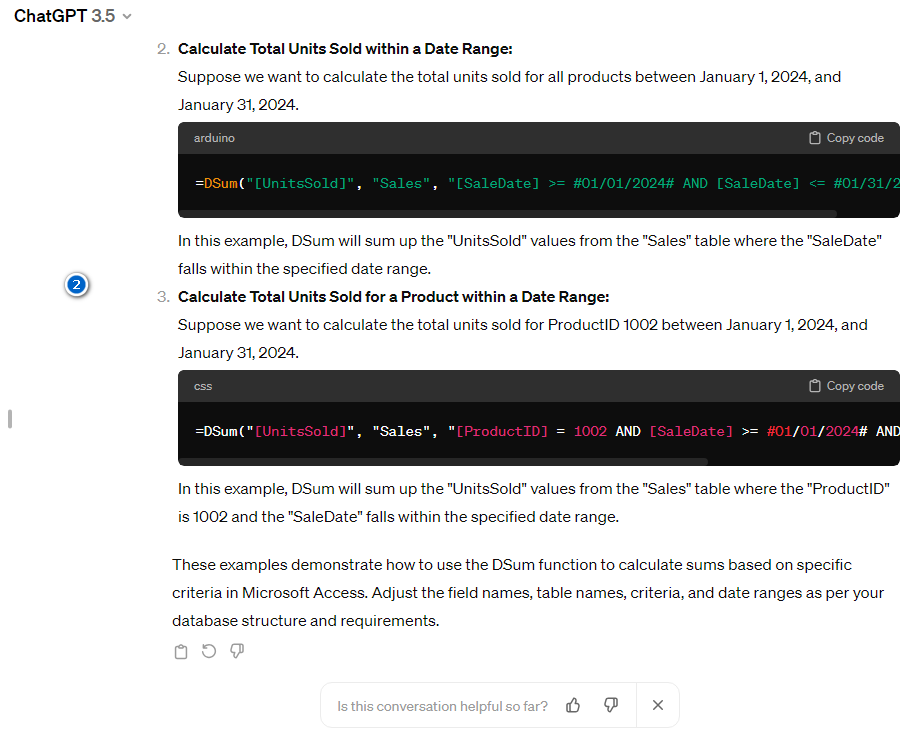
Task: Click the css language label
Action: tap(203, 386)
